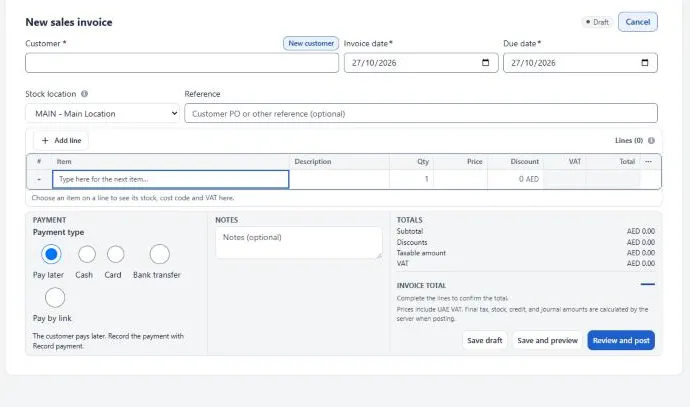Click the Save draft button

(x=484, y=340)
